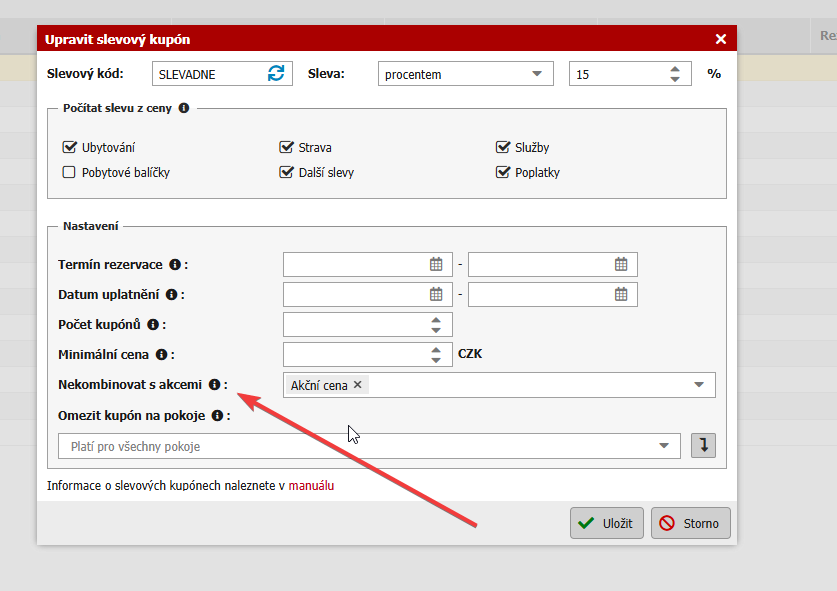Expand the Nekombinovat s akcemi dropdown
This screenshot has height=591, width=837.
tap(698, 385)
